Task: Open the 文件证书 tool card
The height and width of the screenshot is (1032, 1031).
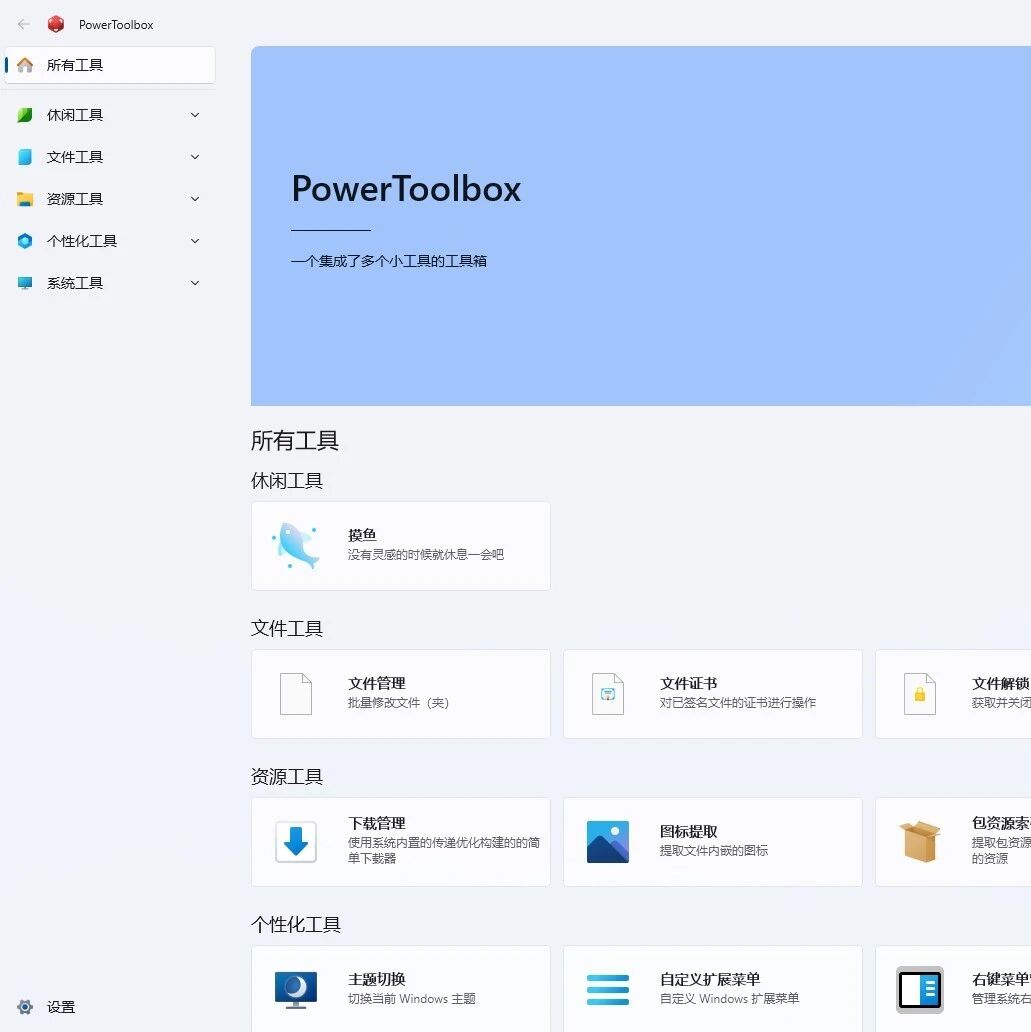Action: point(713,694)
